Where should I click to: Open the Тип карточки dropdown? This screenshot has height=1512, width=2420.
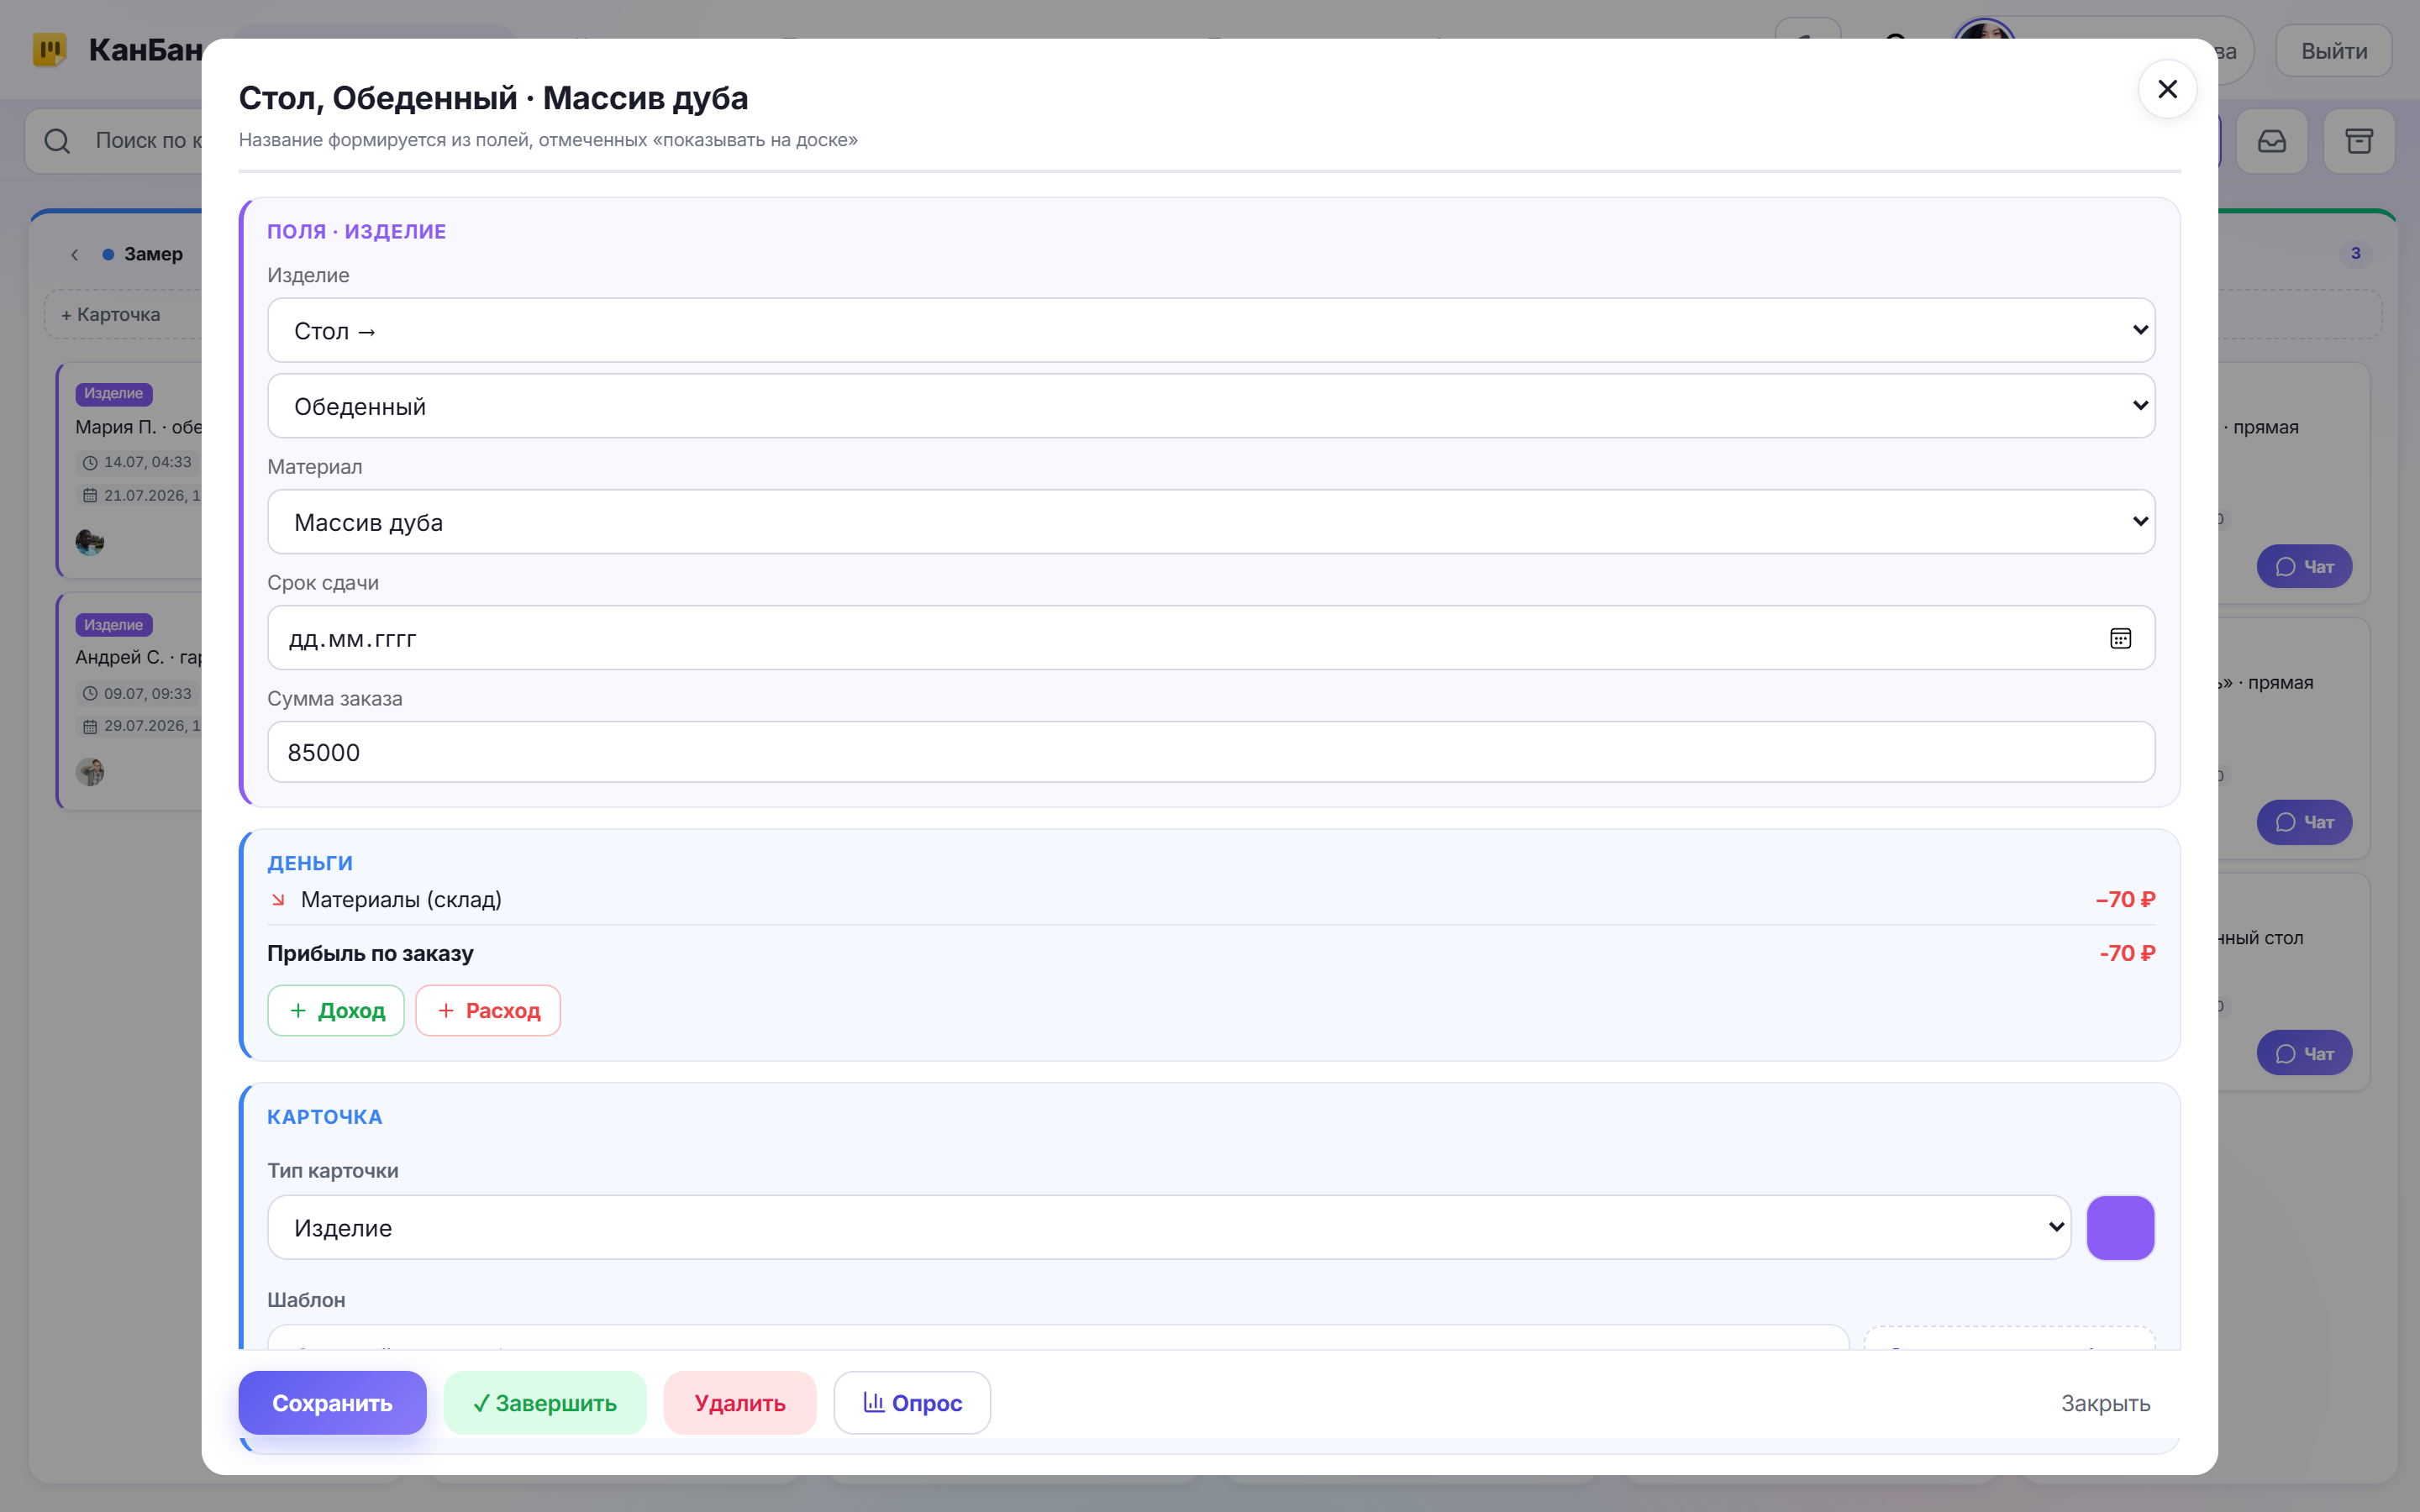click(x=1168, y=1227)
